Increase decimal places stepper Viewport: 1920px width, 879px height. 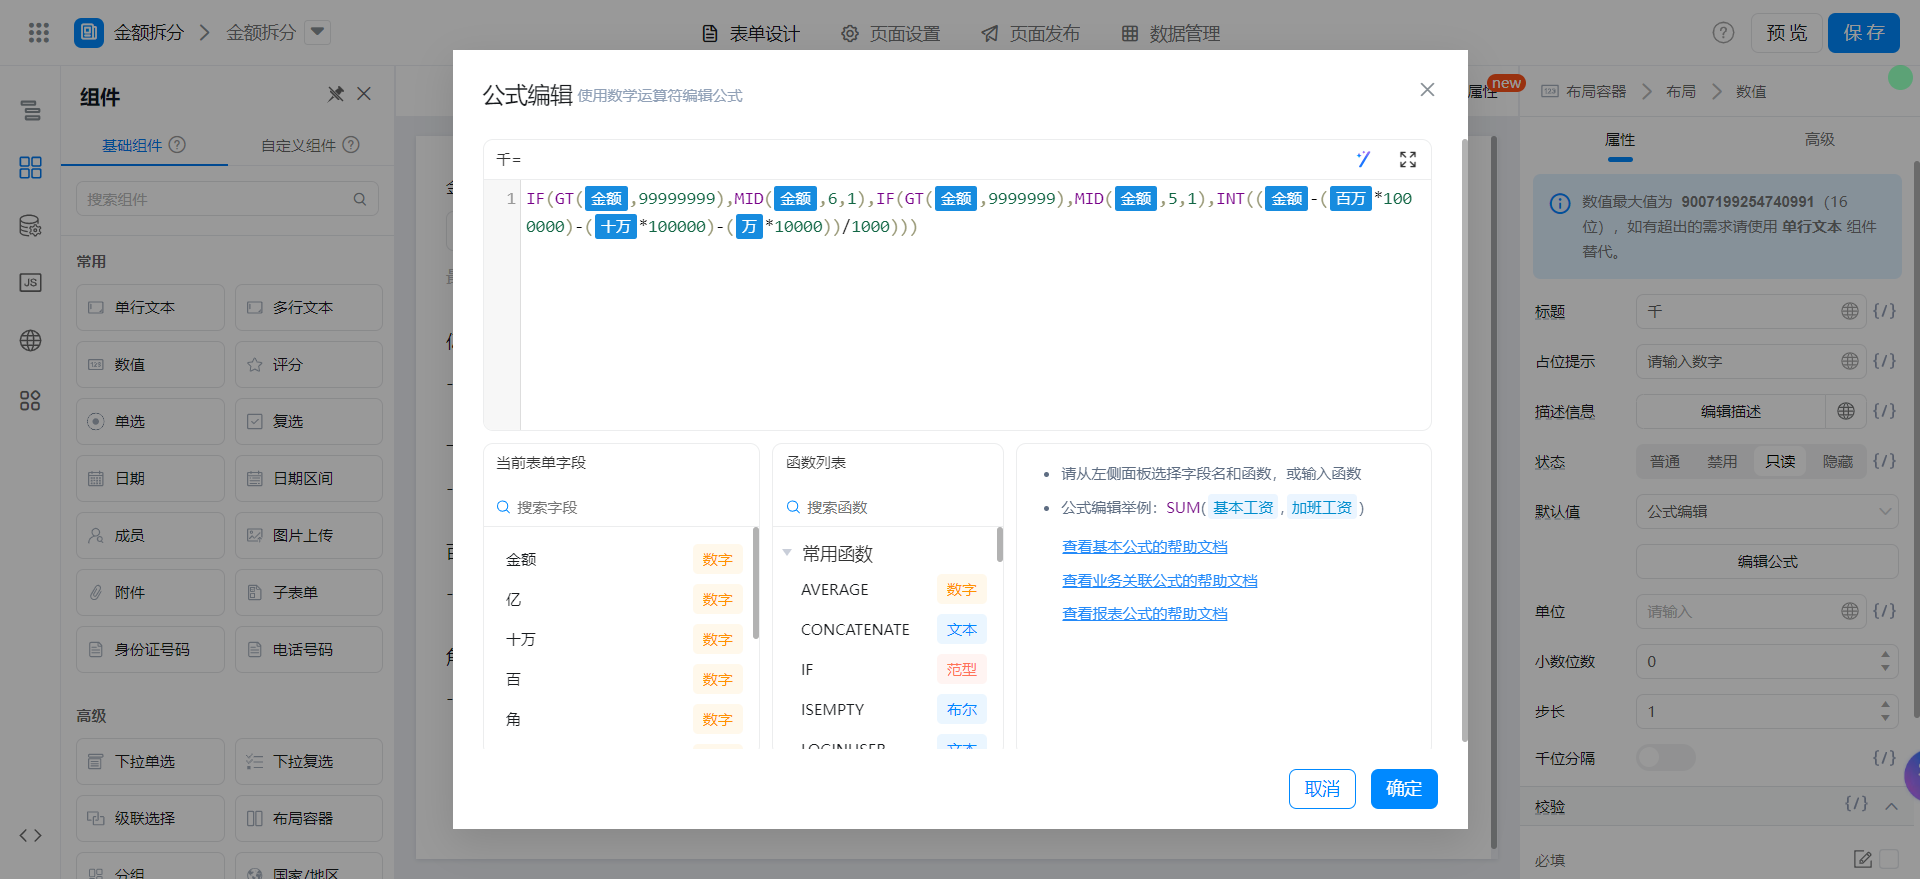[1885, 654]
